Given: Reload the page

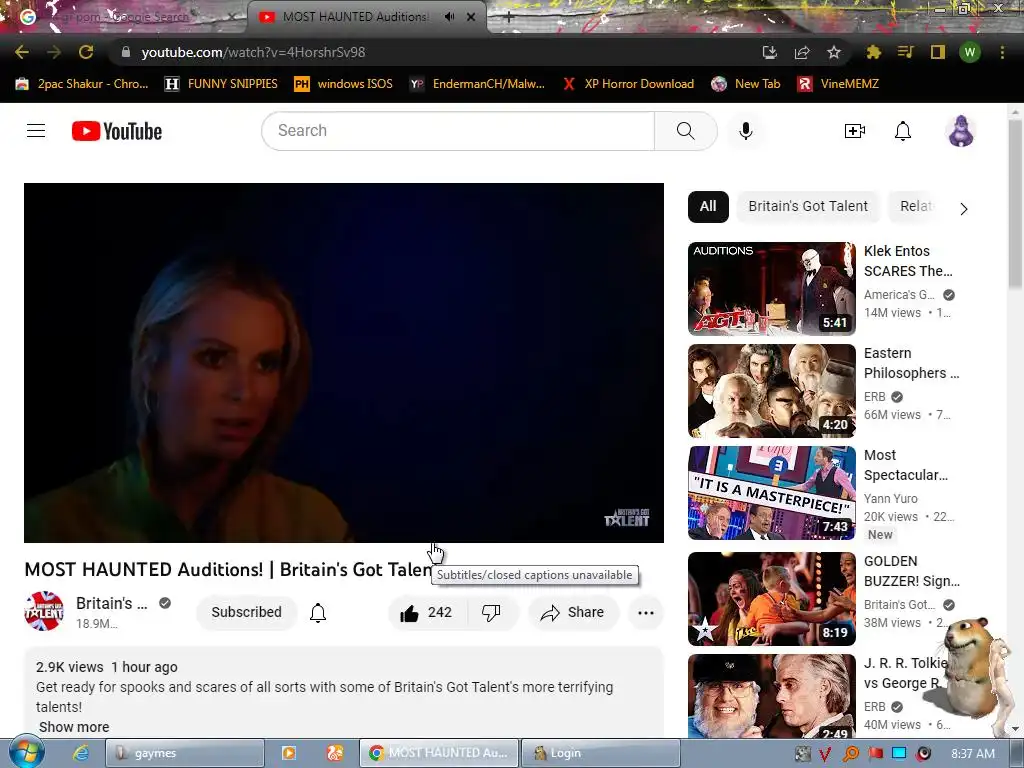Looking at the screenshot, I should [x=86, y=52].
